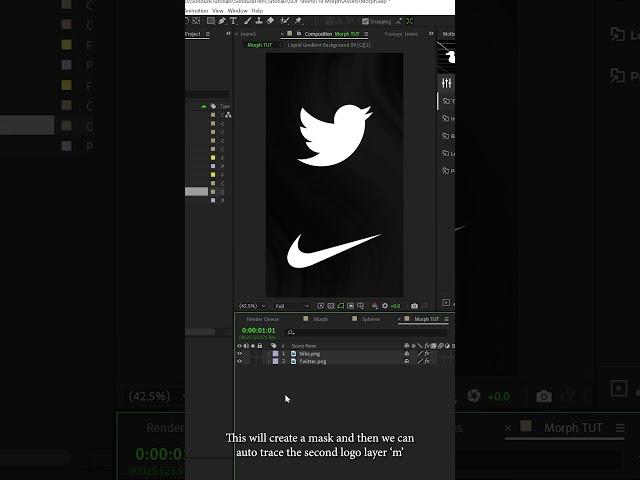Click the camera snapshot icon in viewer
Viewport: 640px width, 480px height.
(x=414, y=306)
